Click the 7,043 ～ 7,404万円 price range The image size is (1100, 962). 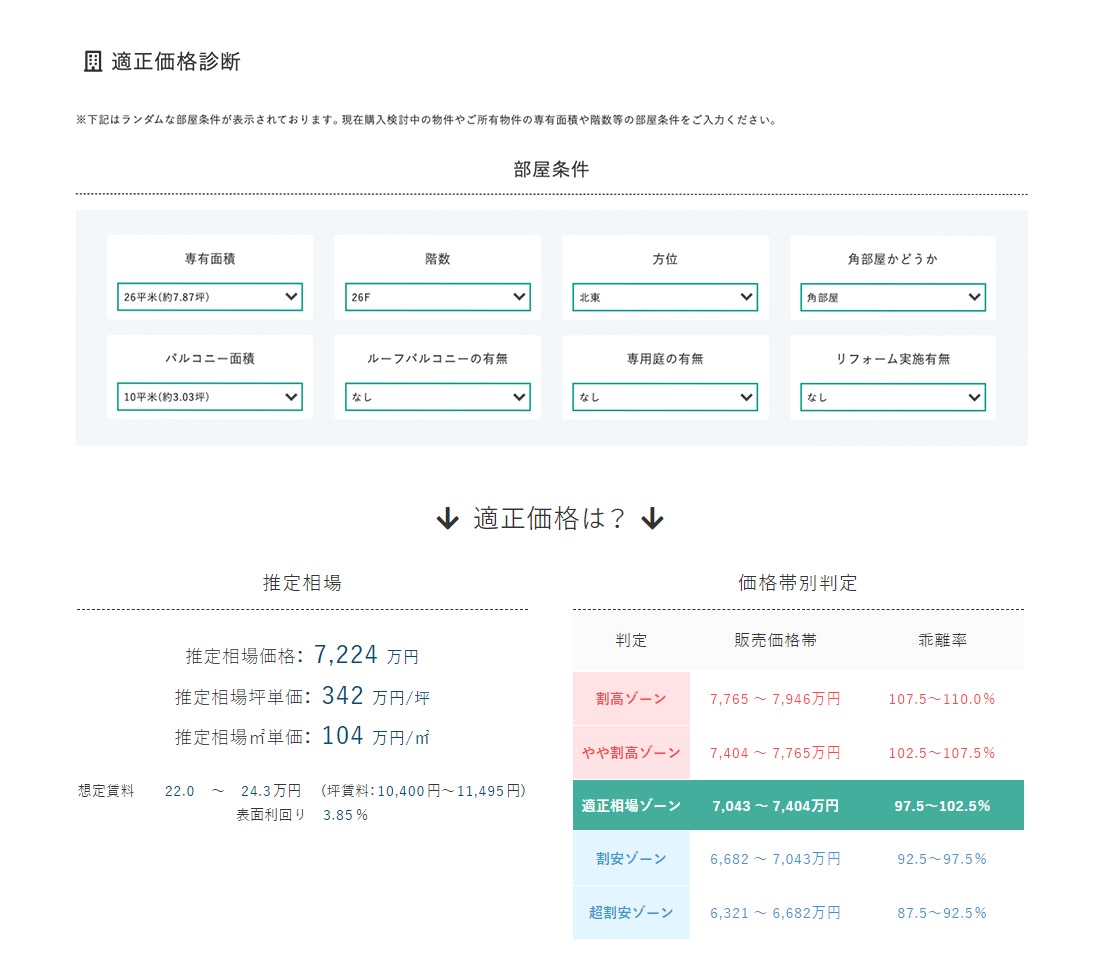coord(775,806)
